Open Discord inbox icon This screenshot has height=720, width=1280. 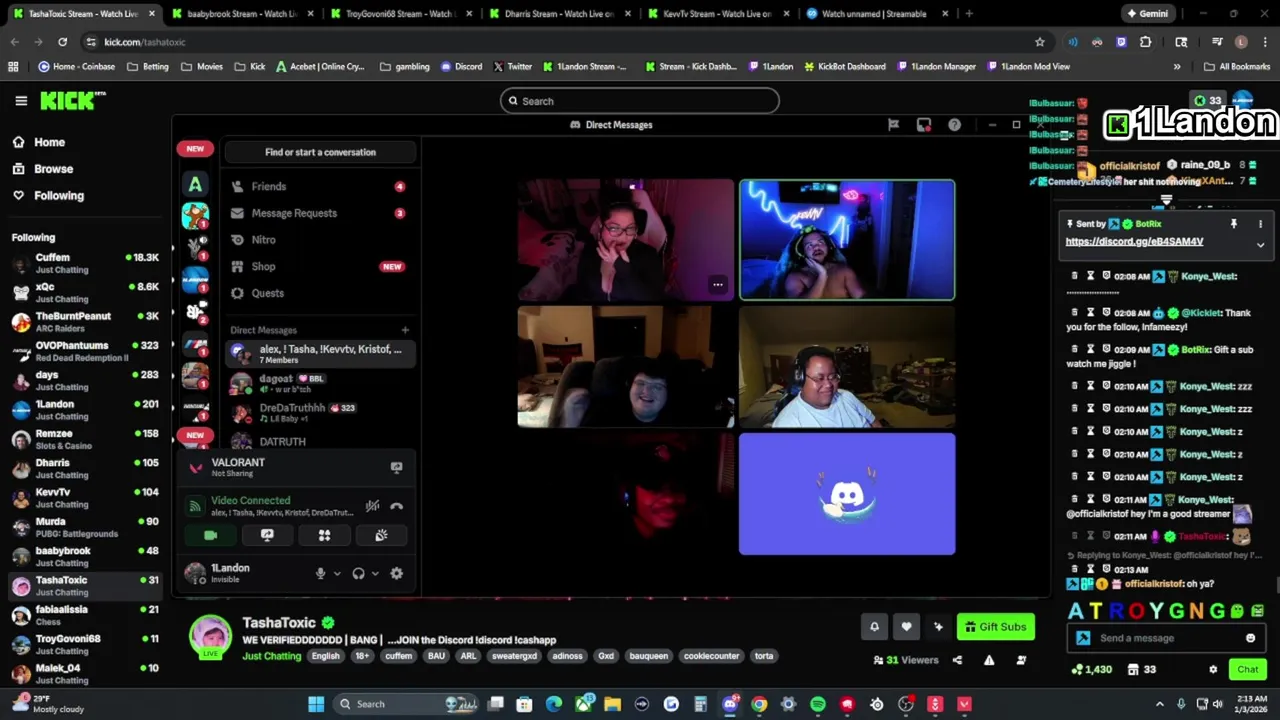[924, 125]
